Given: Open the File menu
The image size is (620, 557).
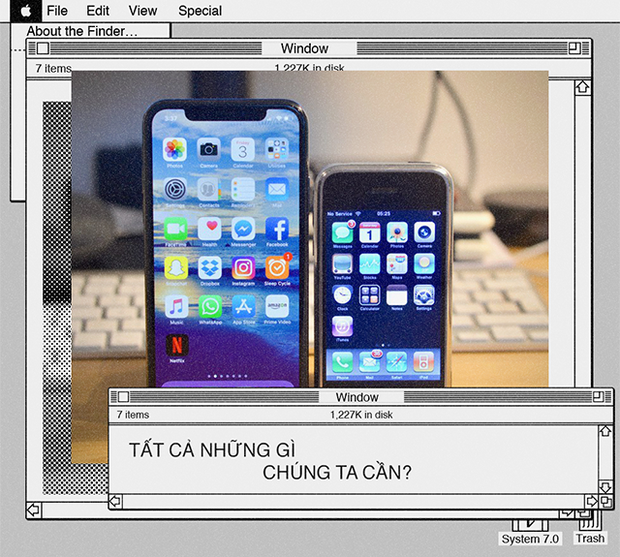Looking at the screenshot, I should tap(57, 11).
